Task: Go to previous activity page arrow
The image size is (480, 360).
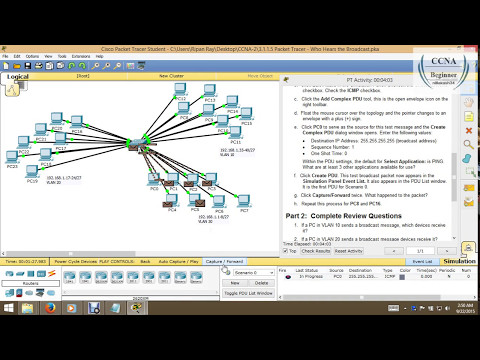Action: click(x=394, y=251)
